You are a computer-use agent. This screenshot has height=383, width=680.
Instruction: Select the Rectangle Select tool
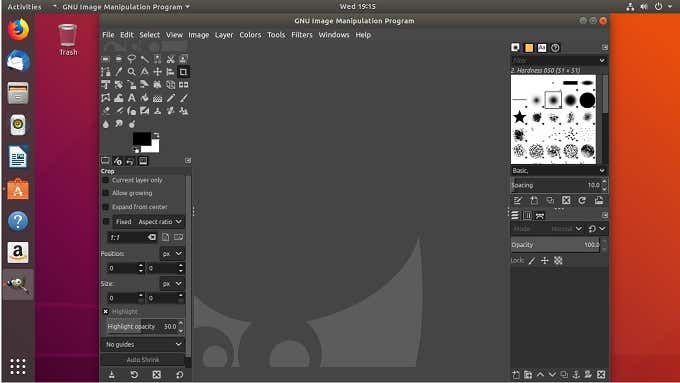[x=105, y=59]
